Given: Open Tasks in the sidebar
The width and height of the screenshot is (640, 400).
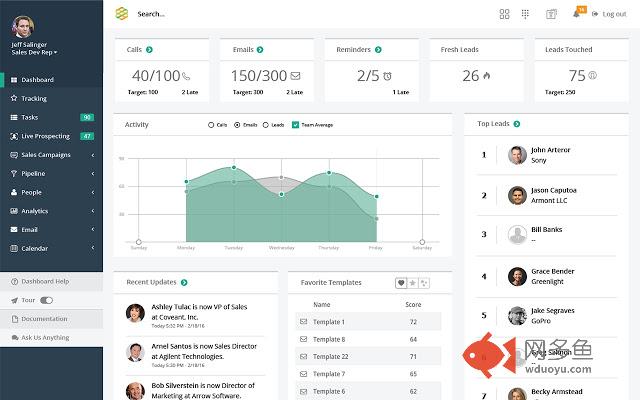Looking at the screenshot, I should 51,117.
